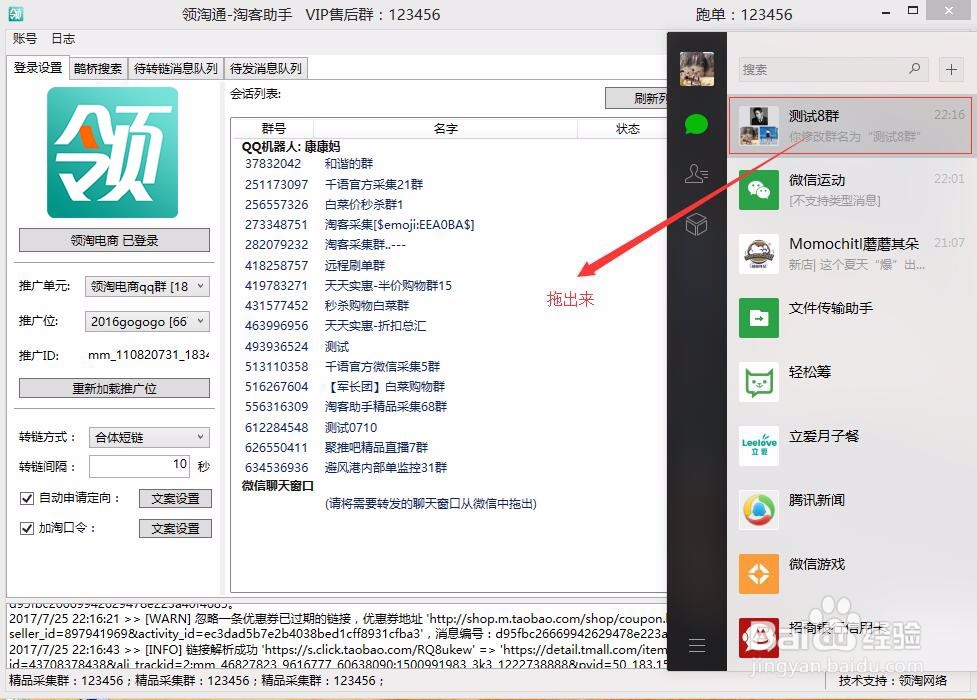Screen dimensions: 977x700
Task: Click the 轻松筹 chat icon
Action: pos(759,381)
